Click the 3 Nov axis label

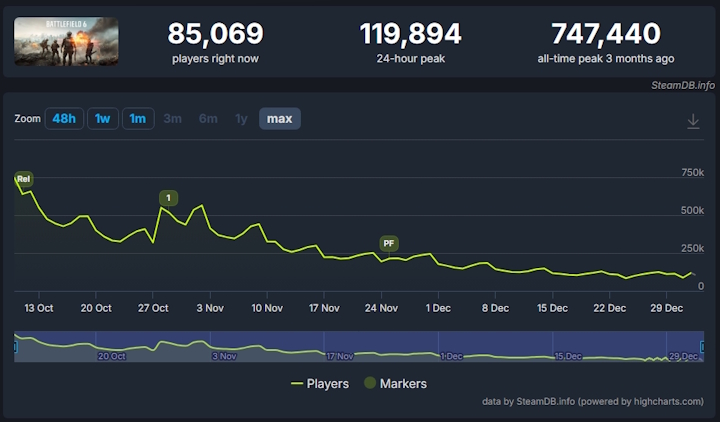click(x=210, y=308)
